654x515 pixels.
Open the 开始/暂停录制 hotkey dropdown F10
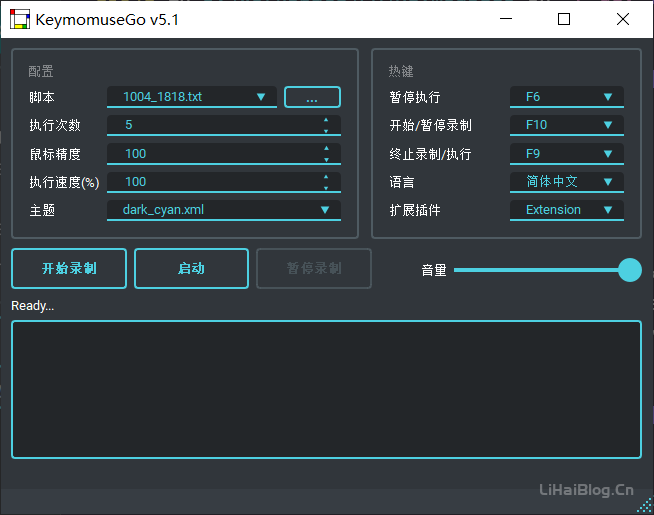pos(567,125)
